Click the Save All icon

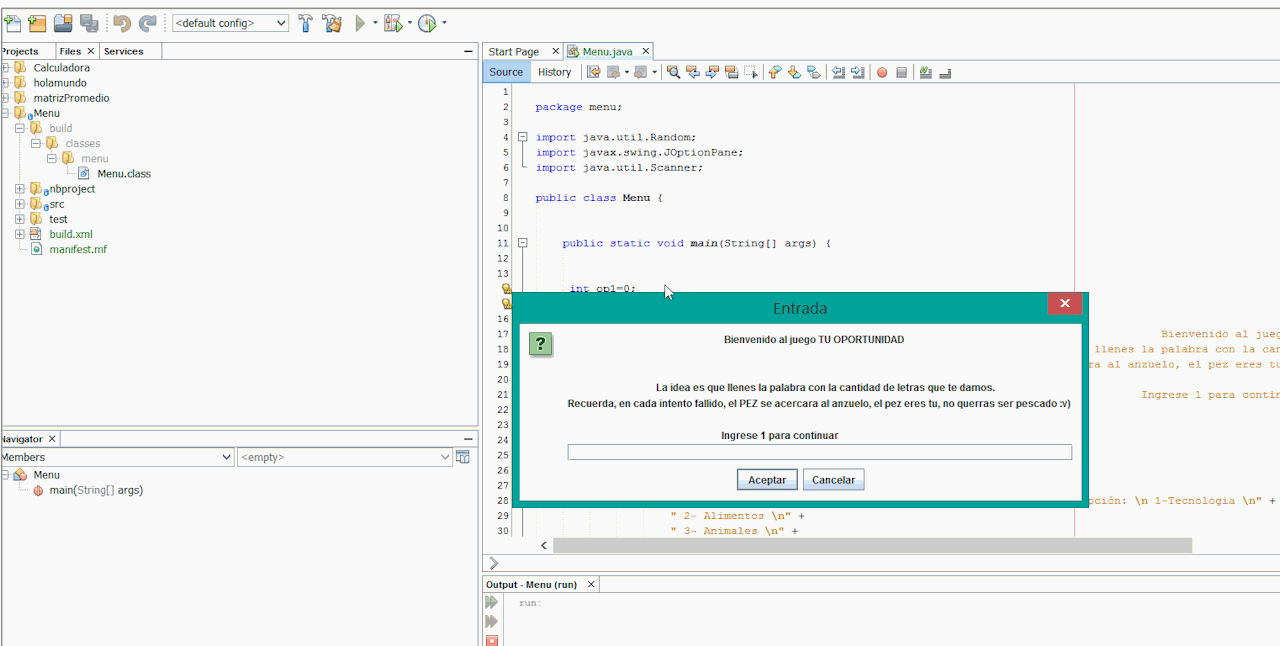coord(89,22)
